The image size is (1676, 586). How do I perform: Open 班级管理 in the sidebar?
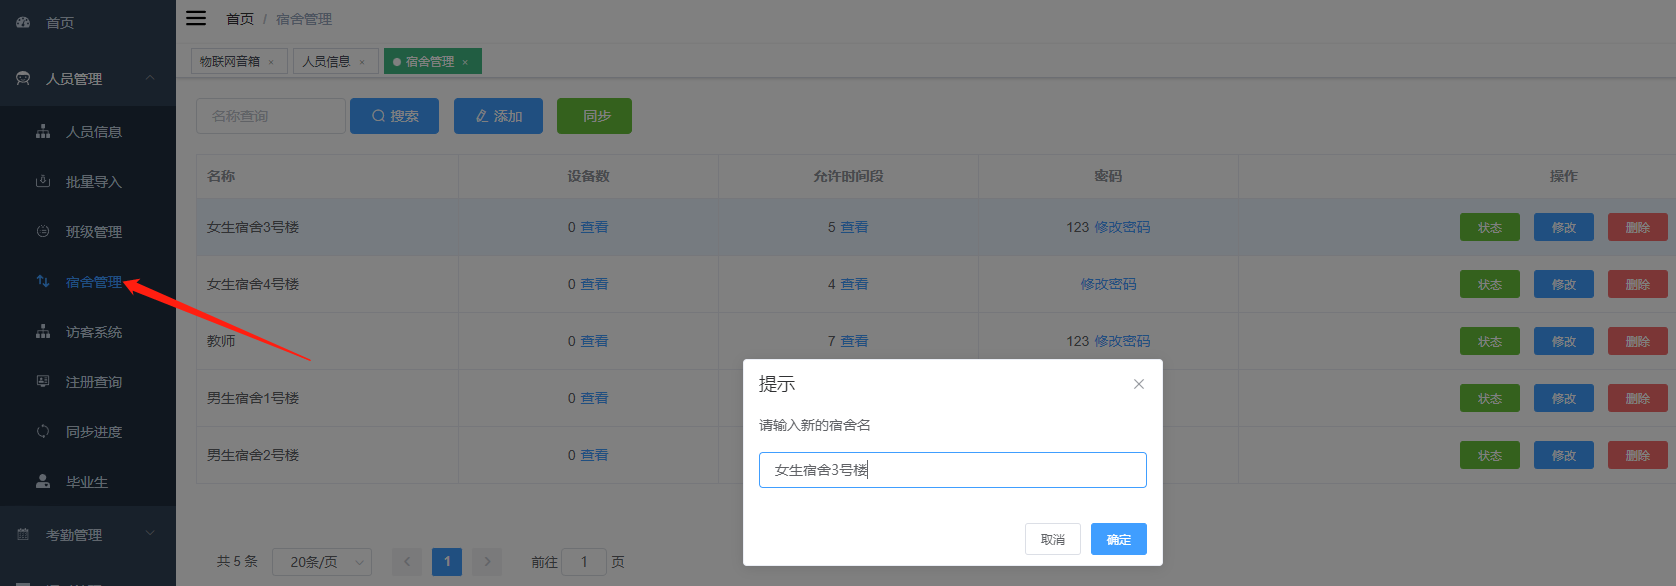pyautogui.click(x=88, y=231)
